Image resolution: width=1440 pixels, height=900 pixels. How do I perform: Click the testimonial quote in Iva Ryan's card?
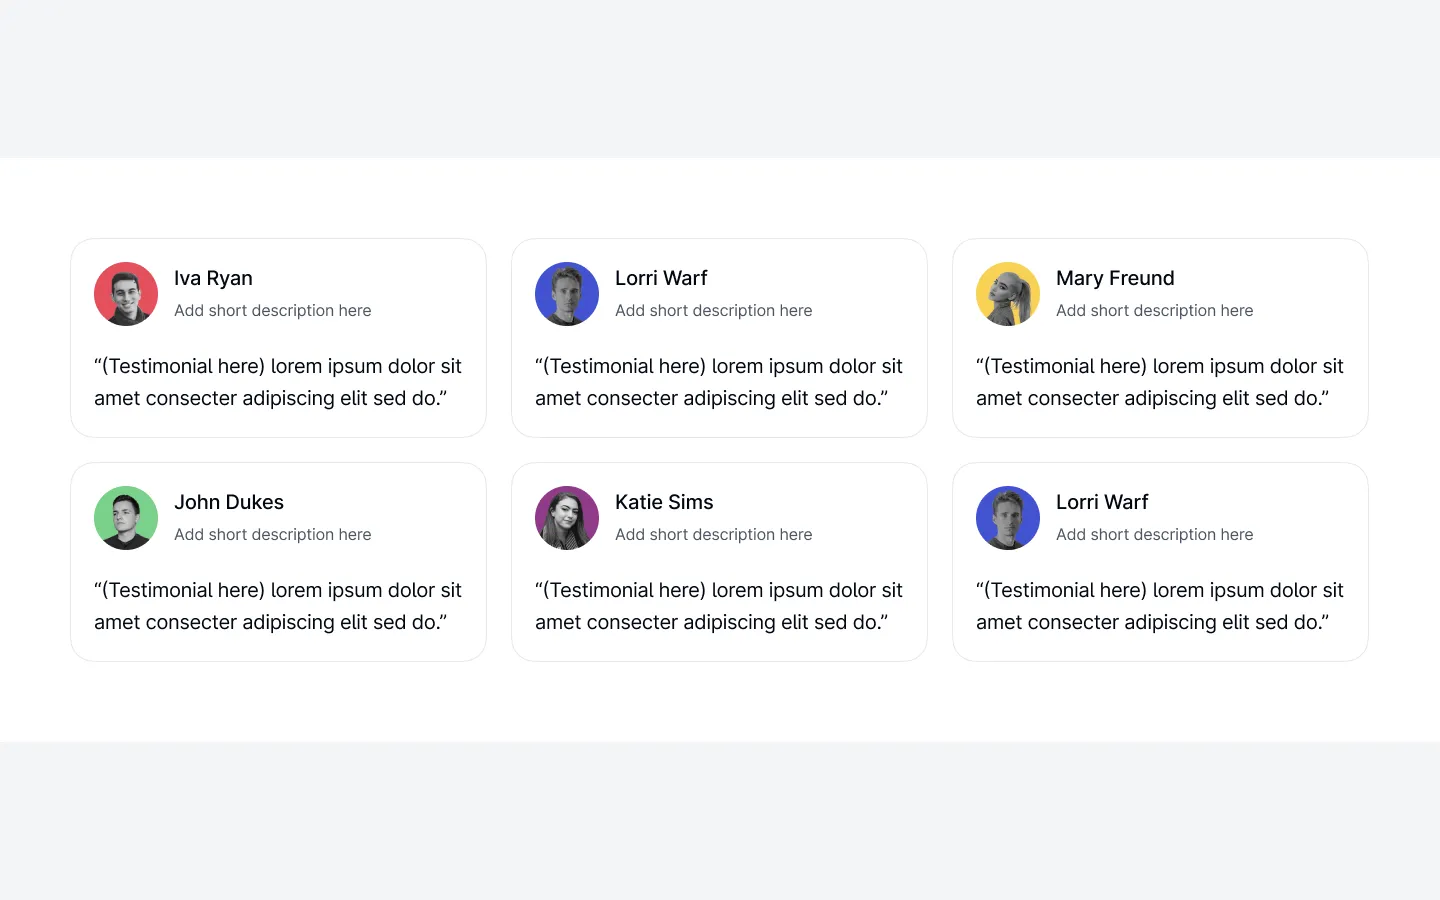(278, 382)
